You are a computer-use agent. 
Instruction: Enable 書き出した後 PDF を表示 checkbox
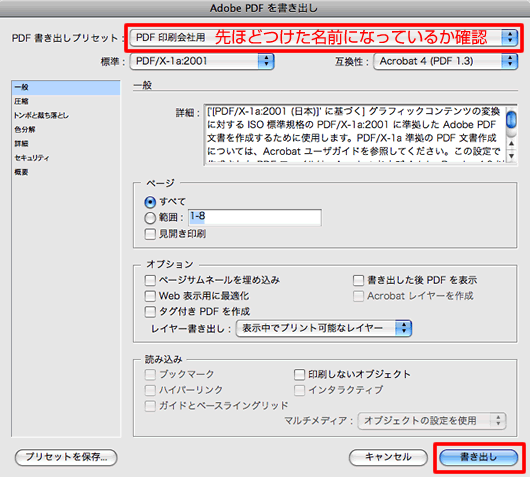(358, 280)
